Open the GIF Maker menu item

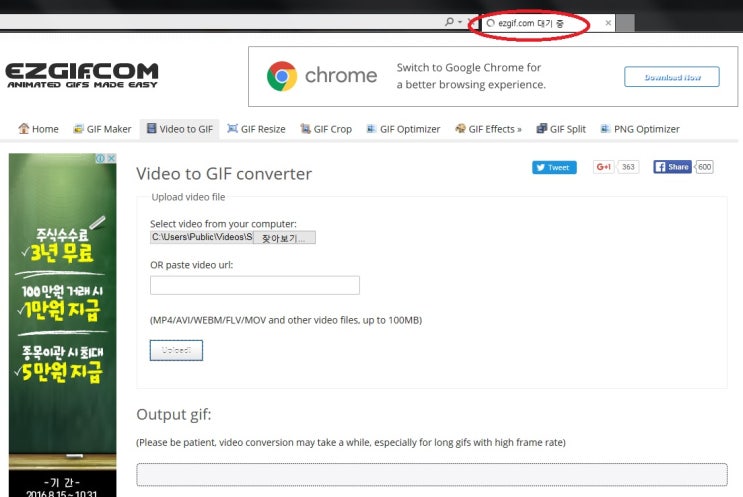(x=102, y=129)
